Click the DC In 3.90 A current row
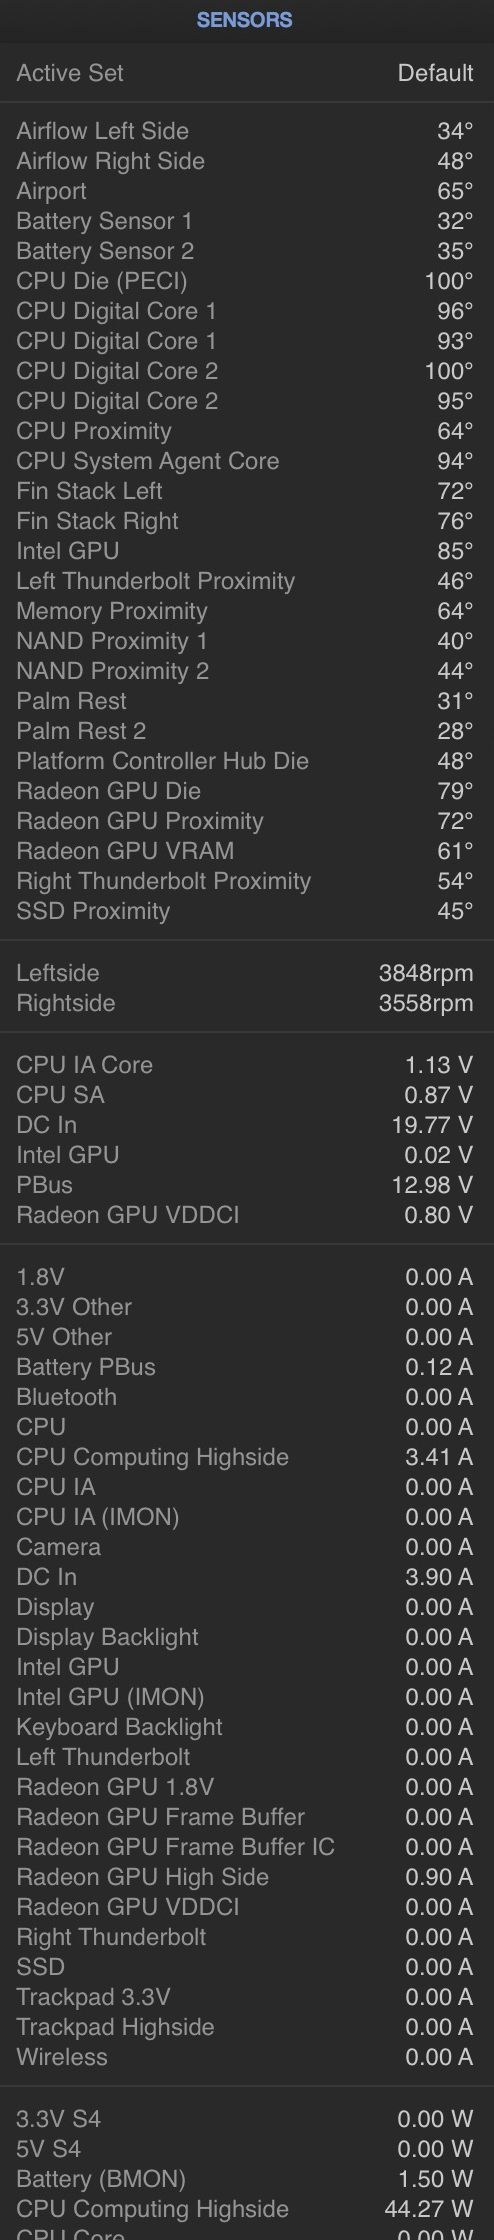 [x=247, y=1577]
